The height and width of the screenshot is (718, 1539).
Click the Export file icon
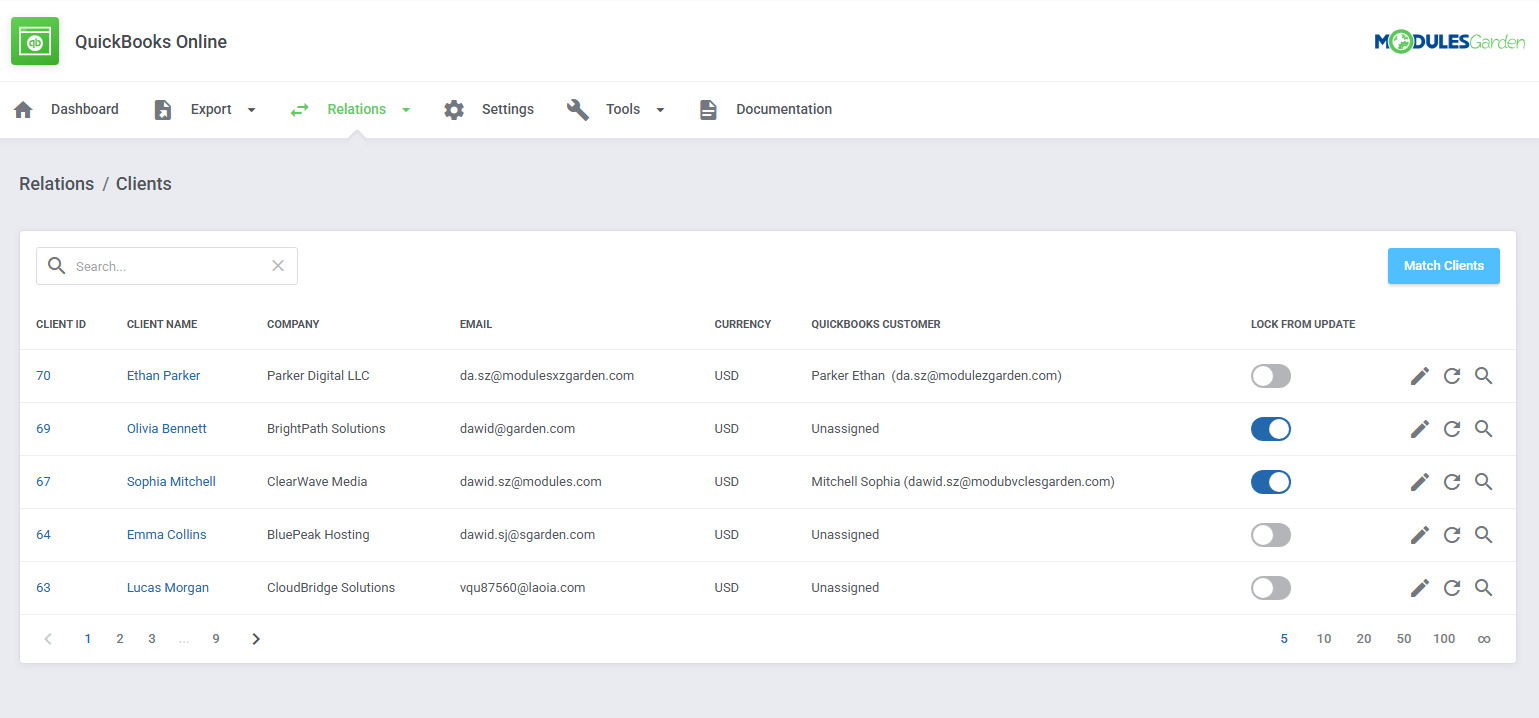point(163,110)
